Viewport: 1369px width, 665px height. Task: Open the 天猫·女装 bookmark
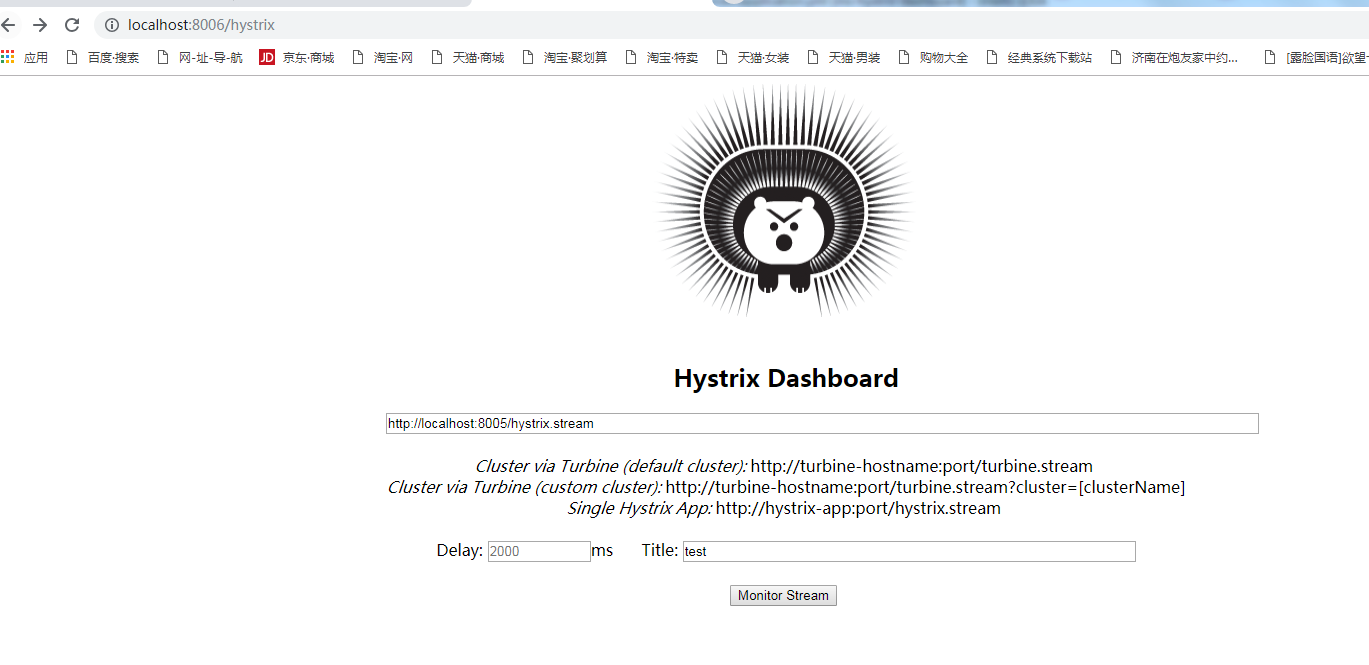(762, 57)
